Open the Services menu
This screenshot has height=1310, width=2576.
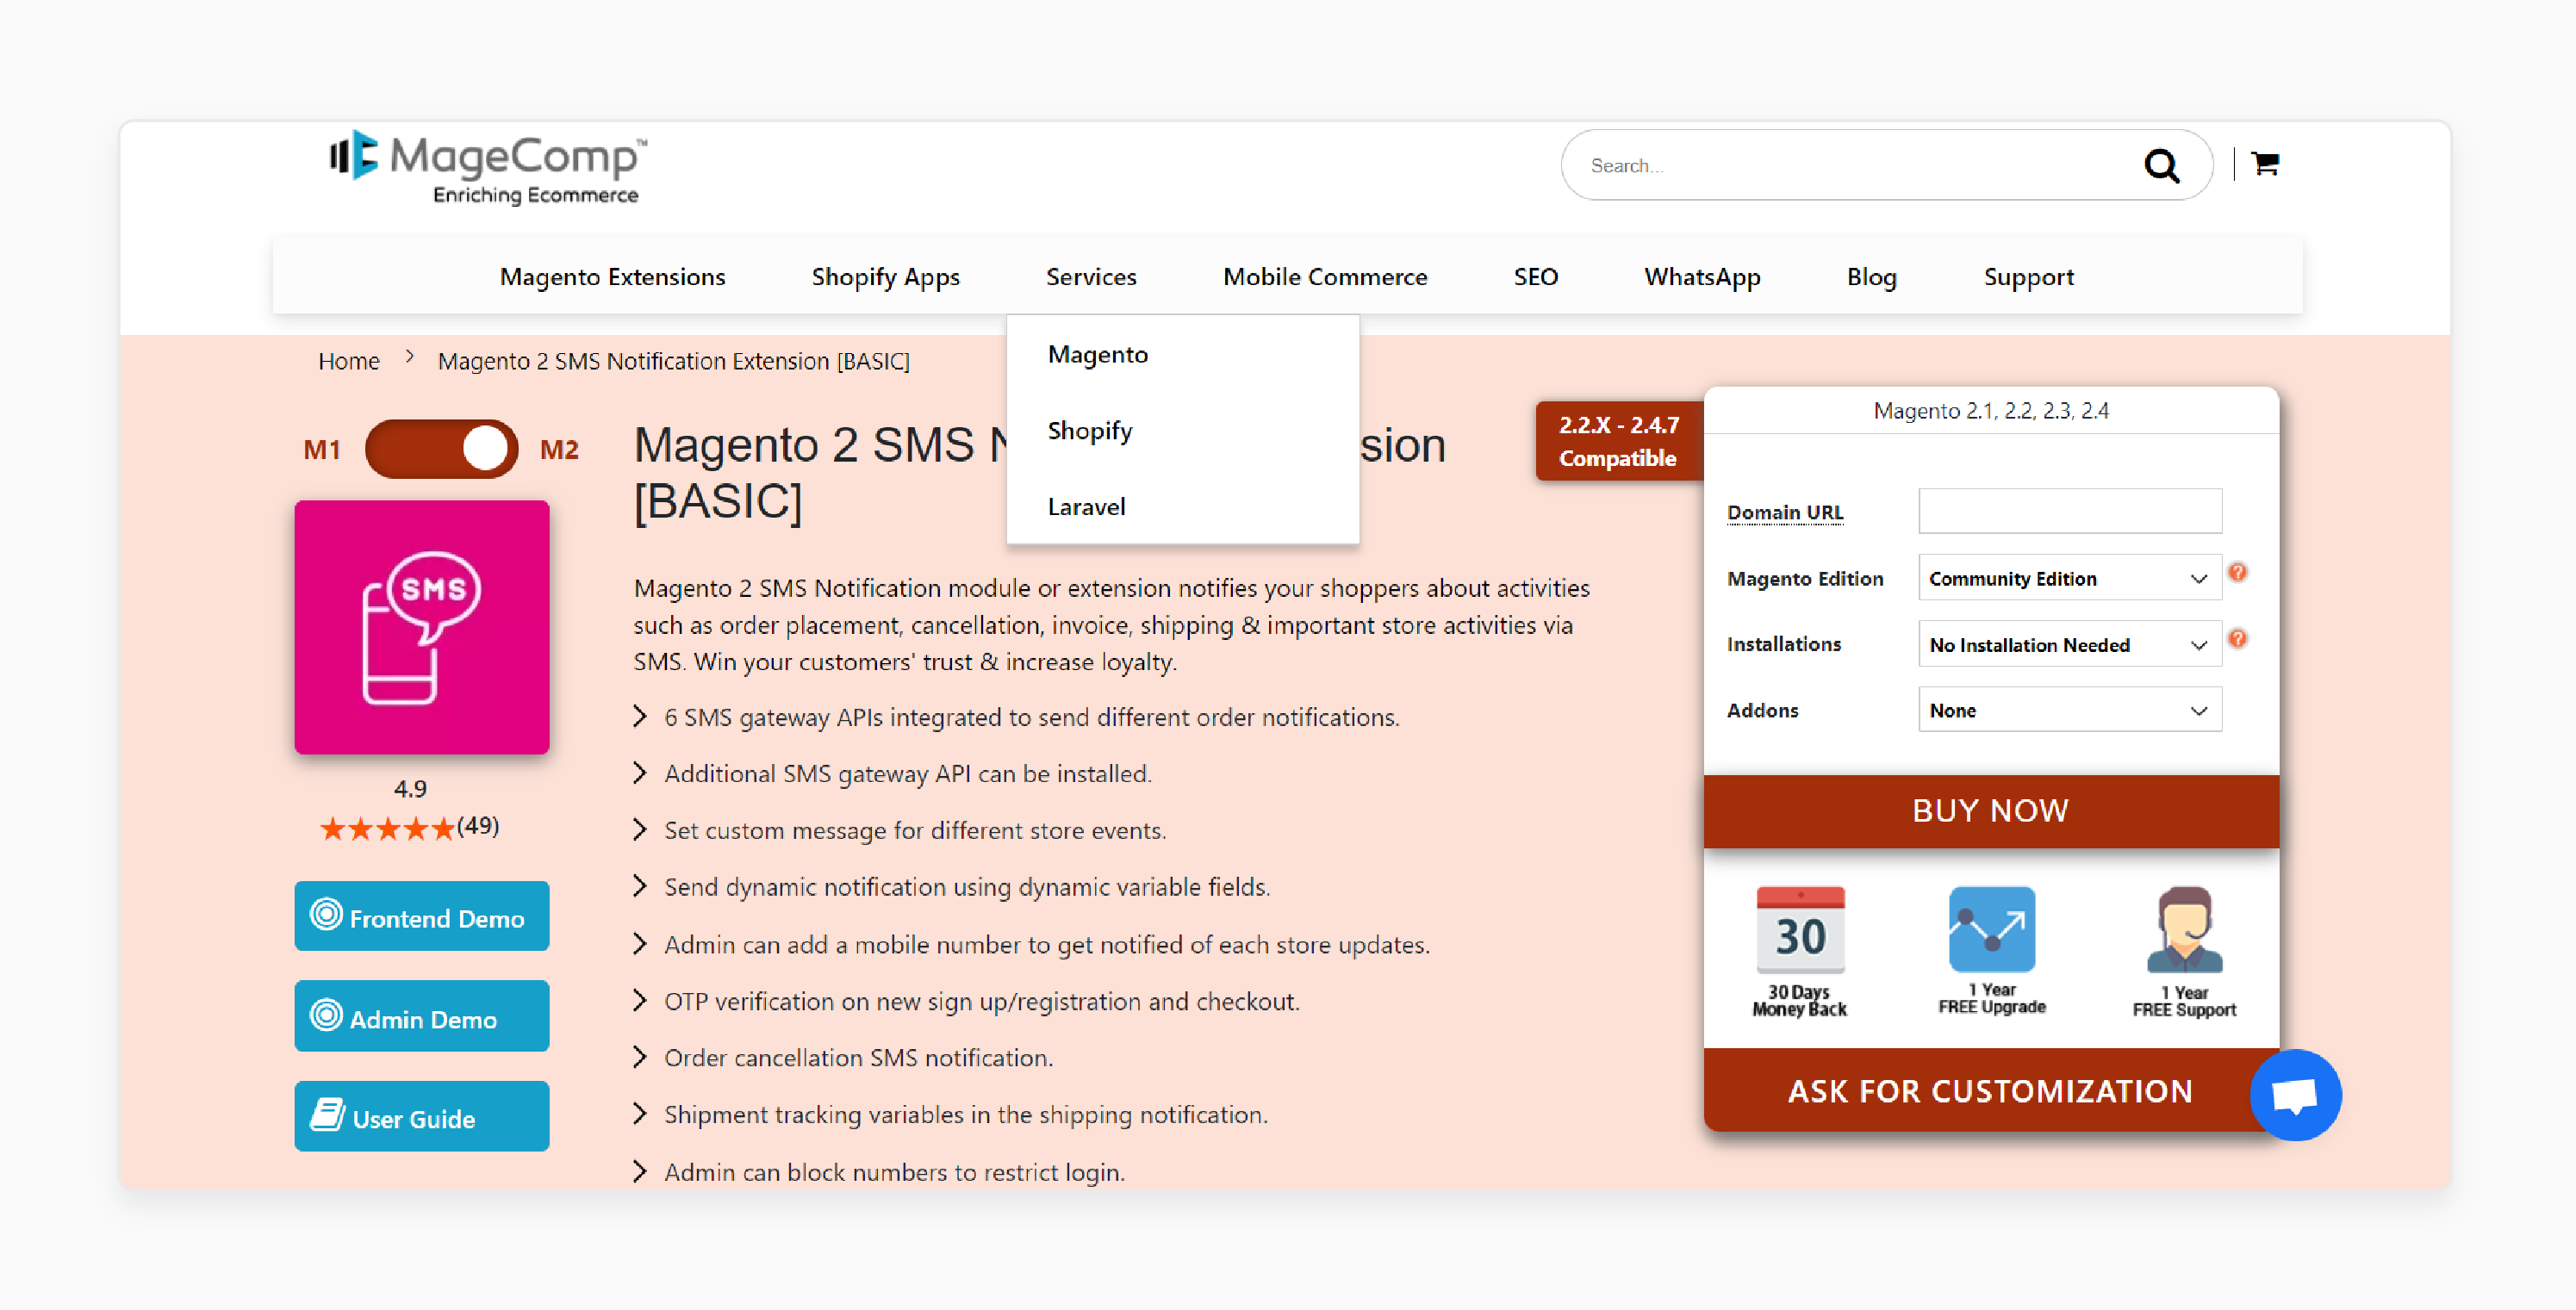[x=1091, y=277]
